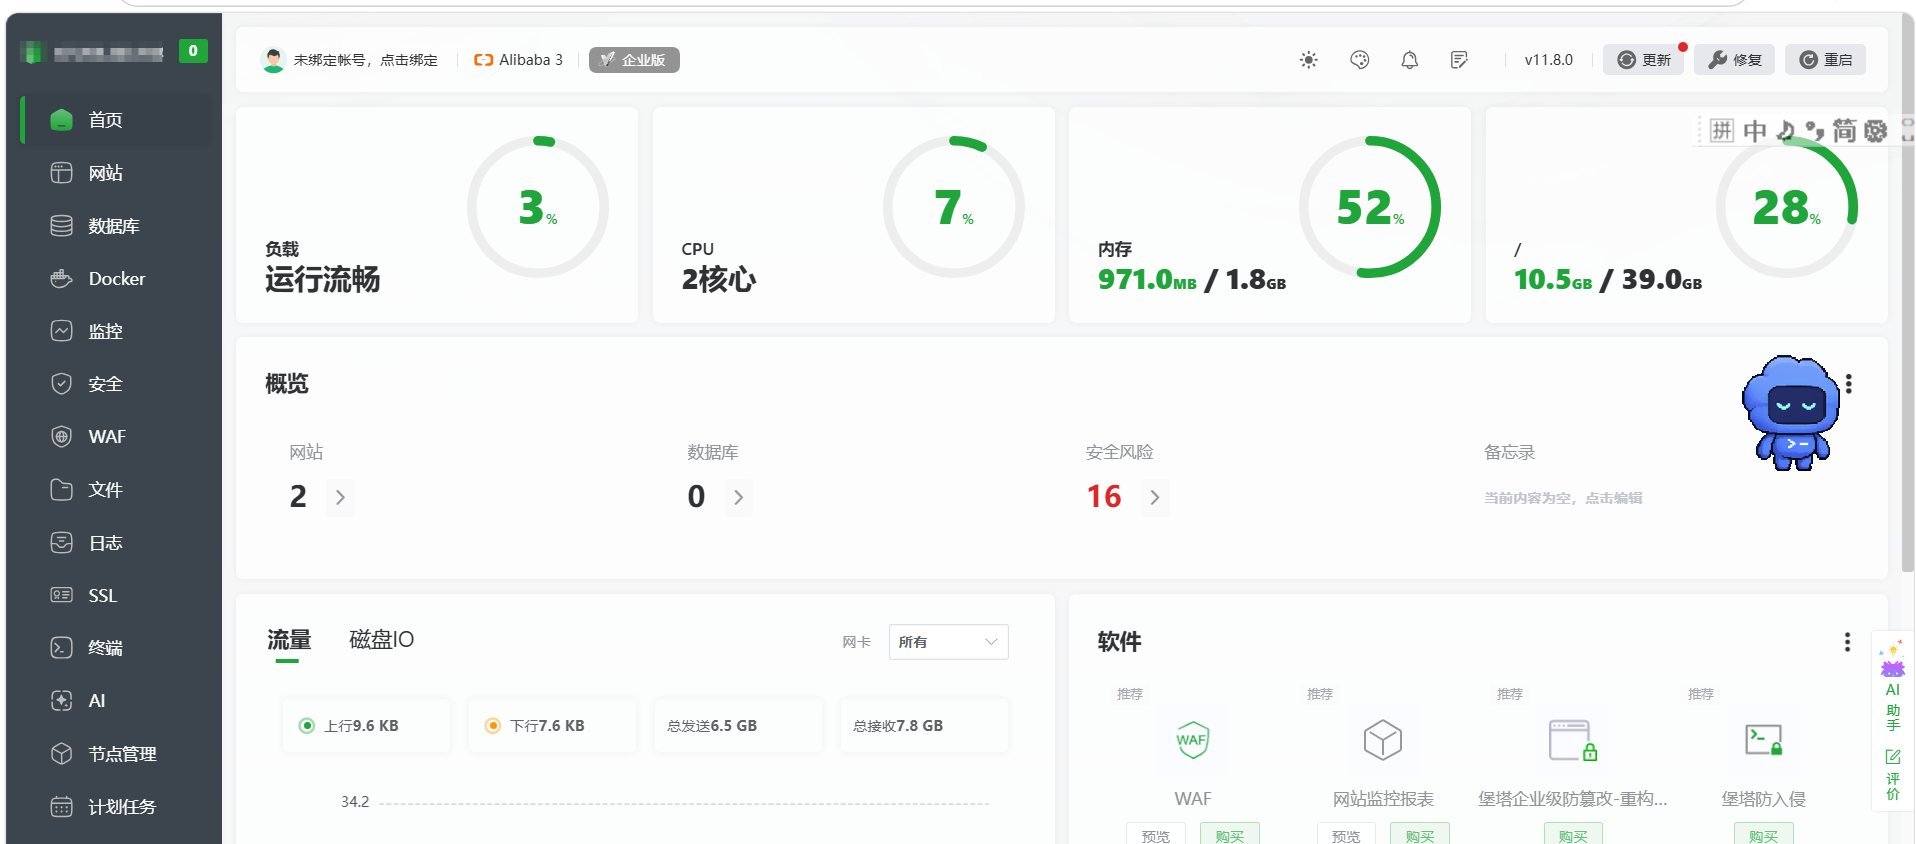Screen dimensions: 1916x844
Task: Switch to the 磁盘IO tab
Action: (x=381, y=640)
